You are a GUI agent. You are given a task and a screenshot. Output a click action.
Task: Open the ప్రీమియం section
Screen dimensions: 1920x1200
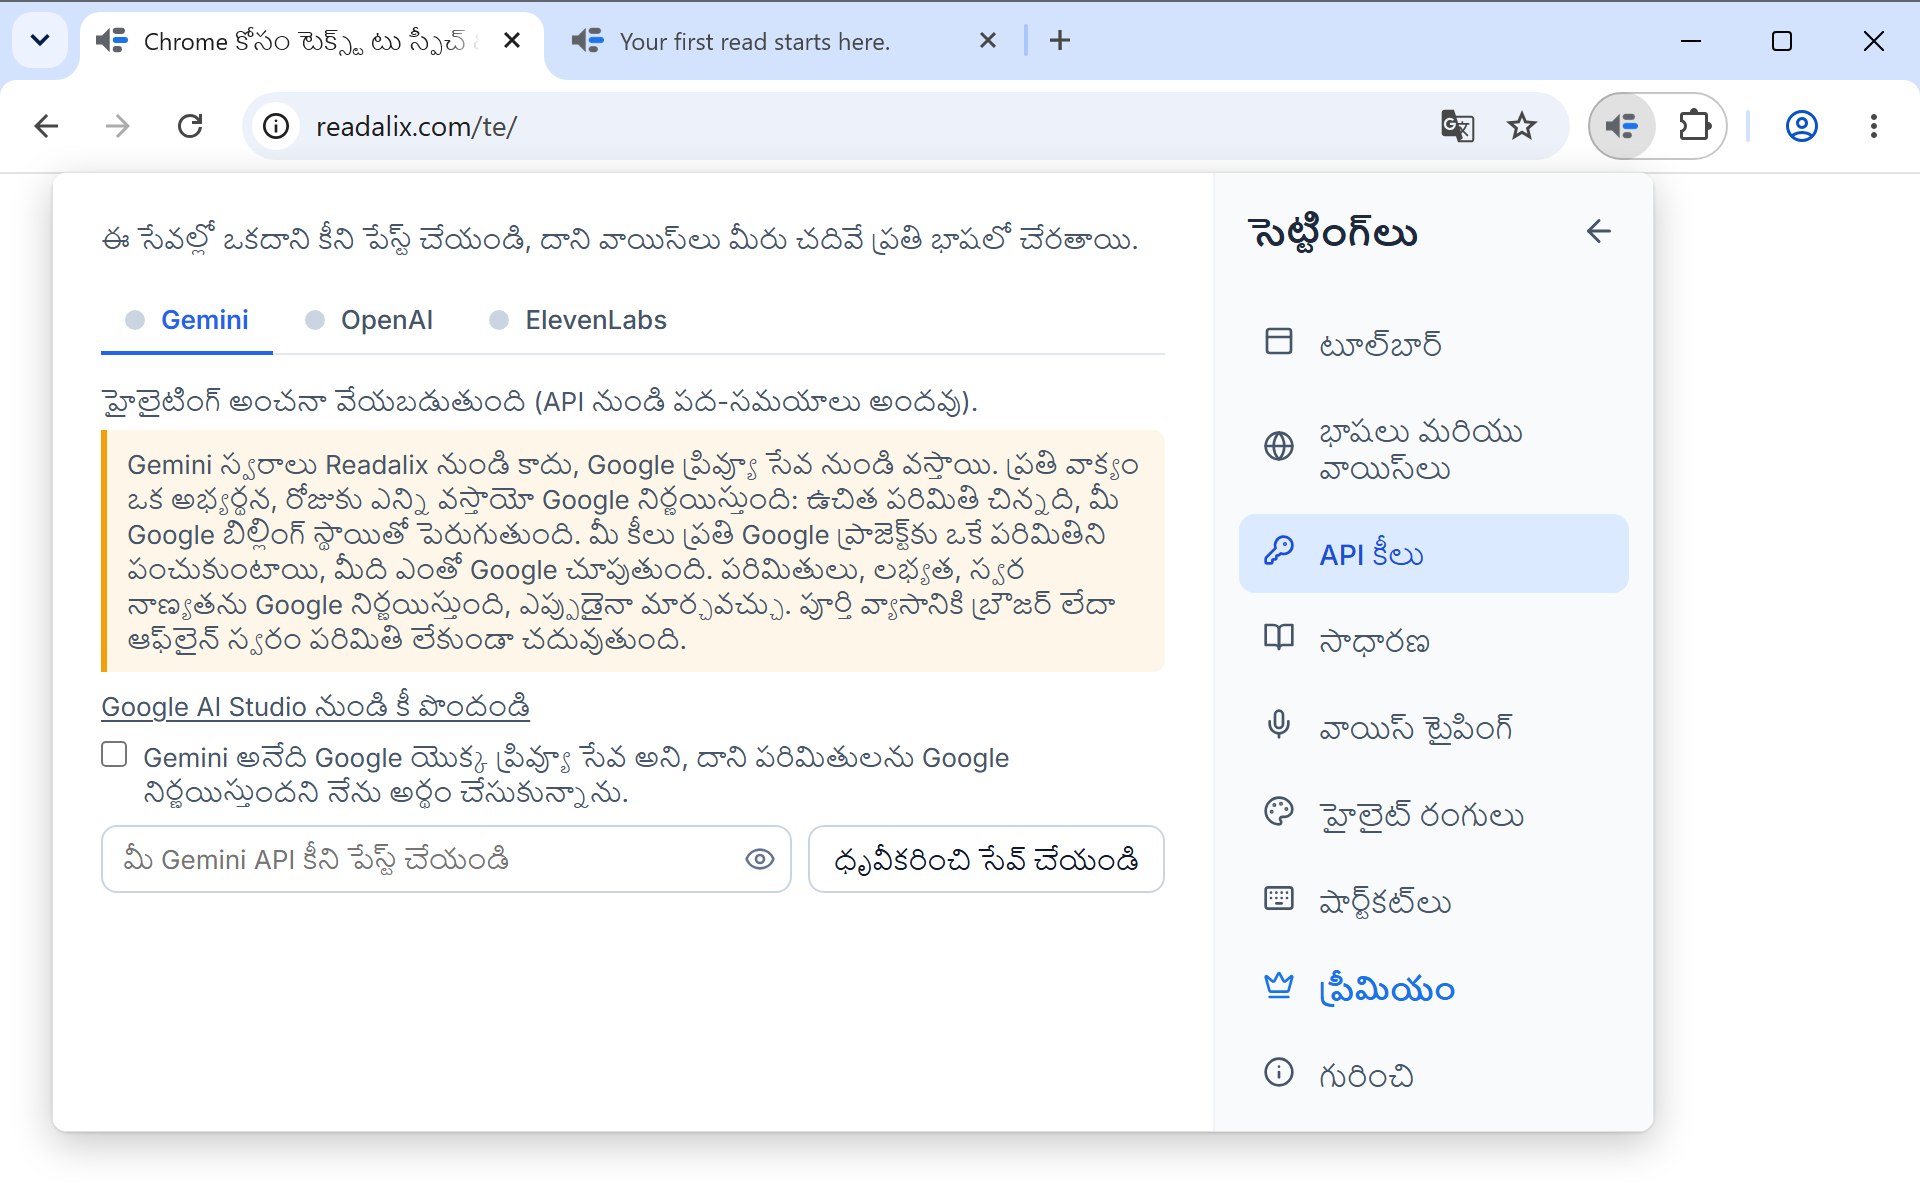[x=1433, y=988]
